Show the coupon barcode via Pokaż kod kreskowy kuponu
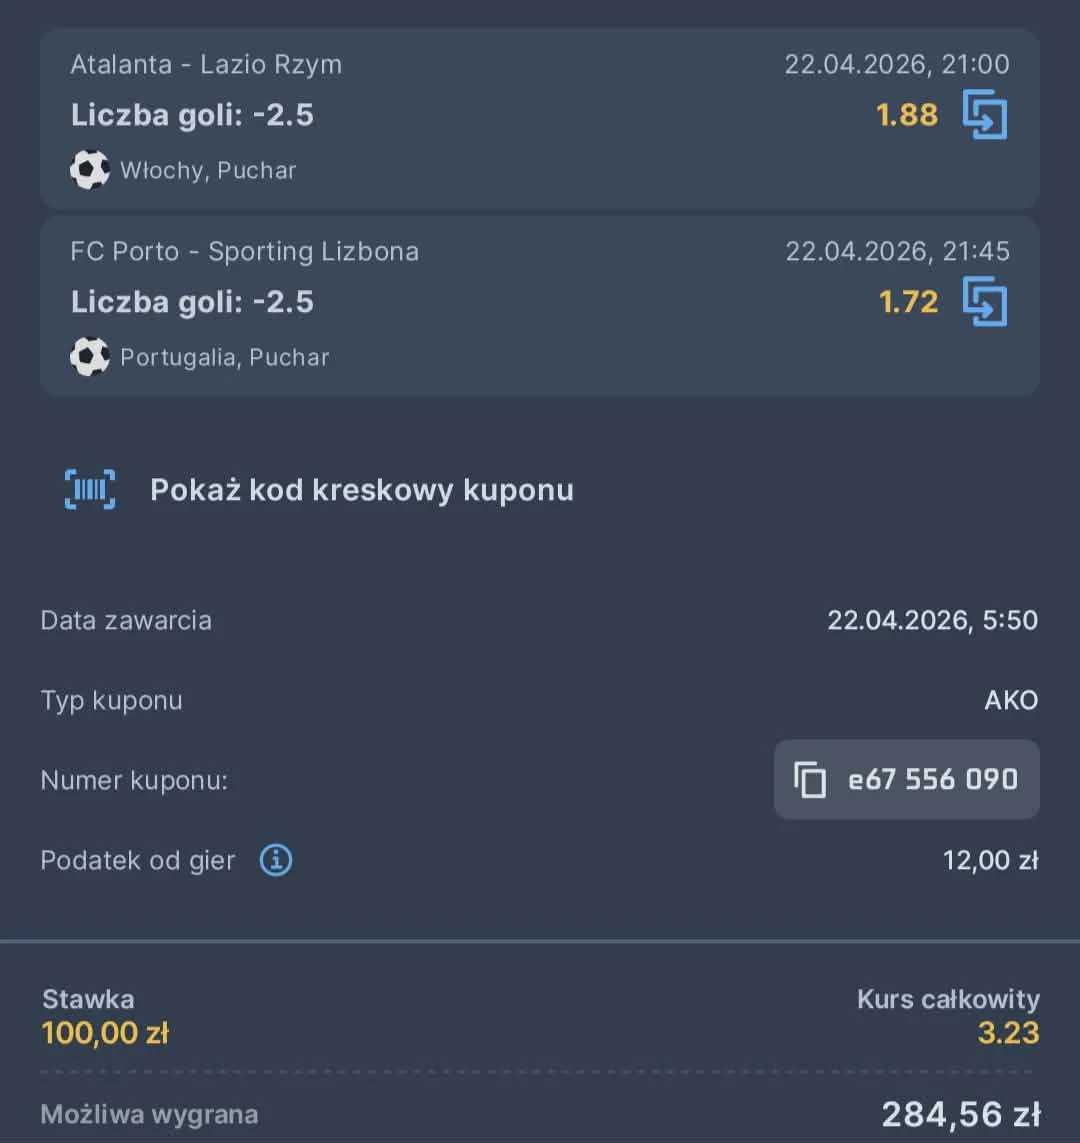Image resolution: width=1080 pixels, height=1143 pixels. click(x=362, y=489)
